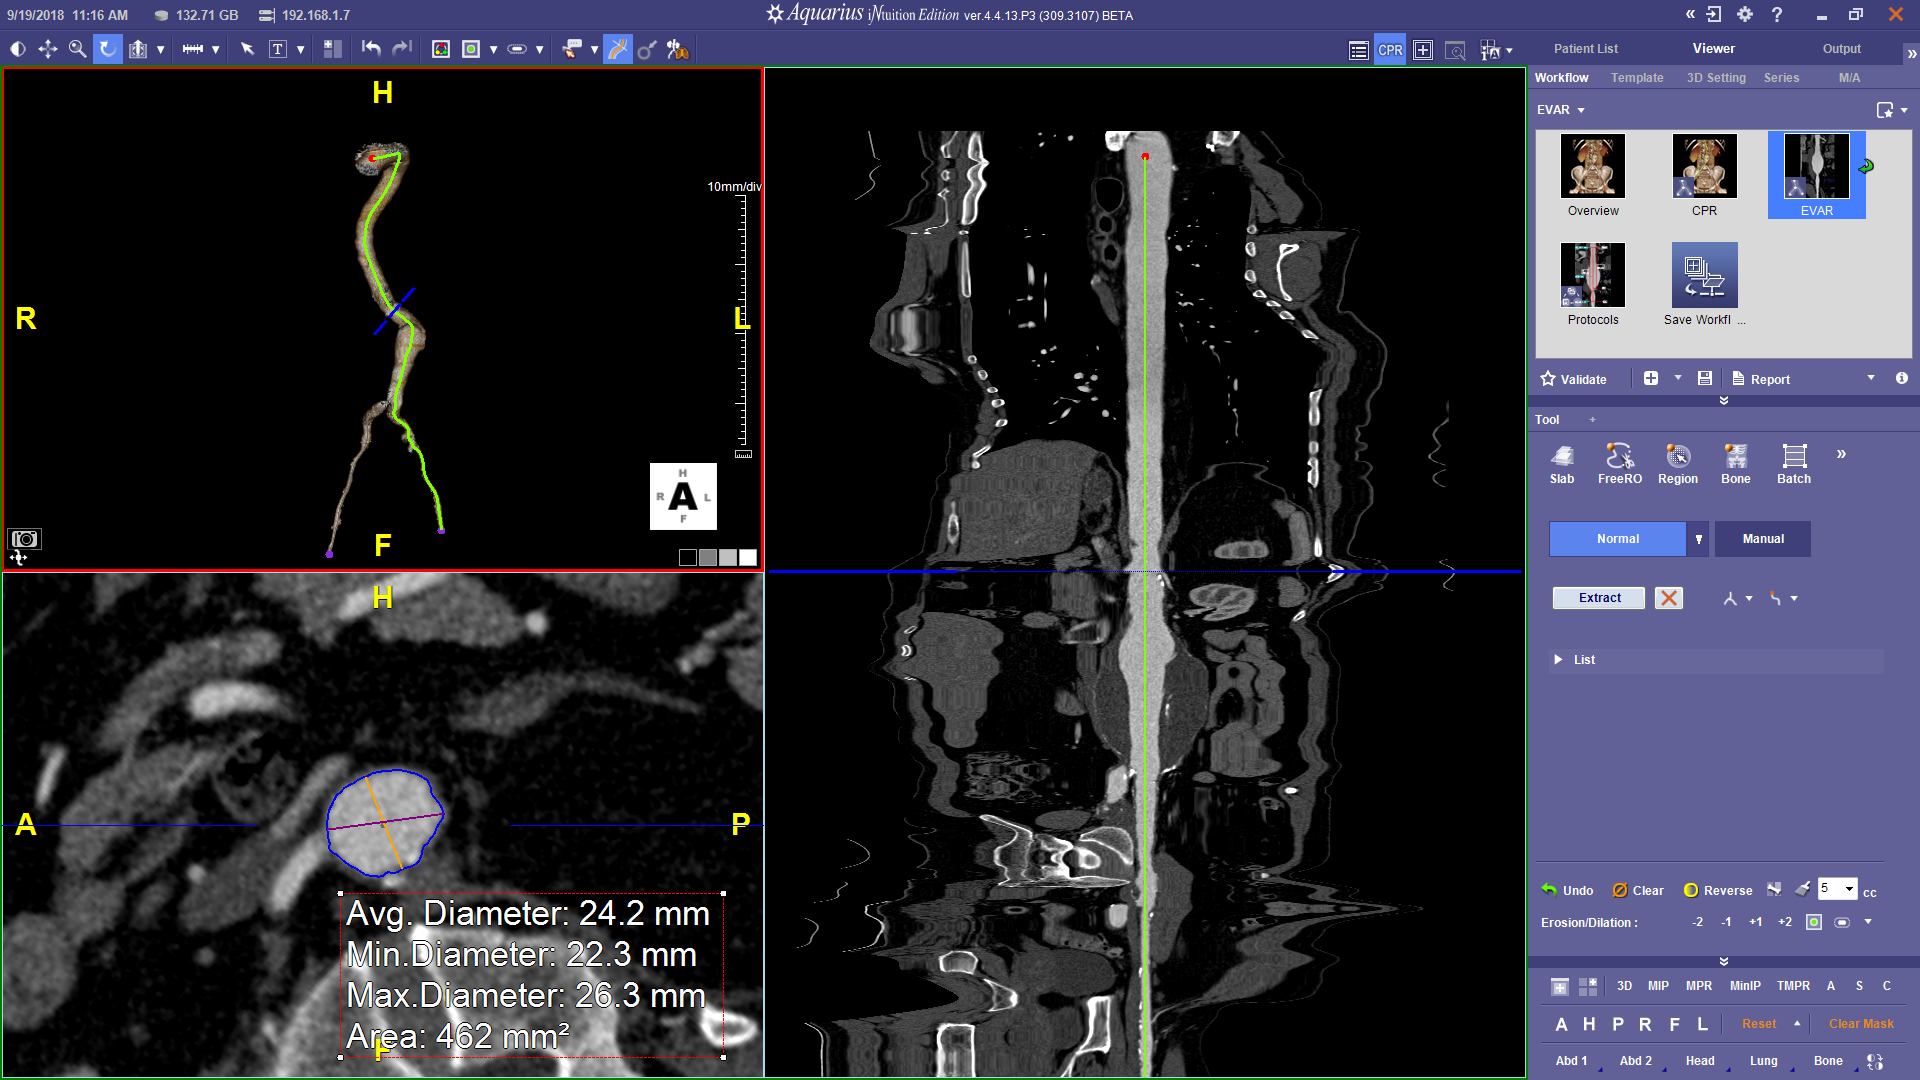
Task: Choose the FreeRO tool
Action: 1620,465
